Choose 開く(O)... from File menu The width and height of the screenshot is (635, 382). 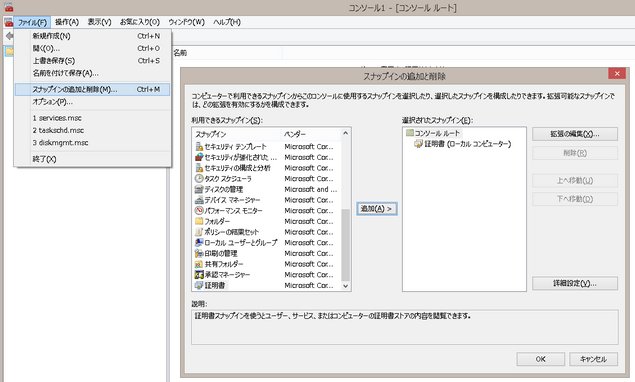(x=92, y=48)
